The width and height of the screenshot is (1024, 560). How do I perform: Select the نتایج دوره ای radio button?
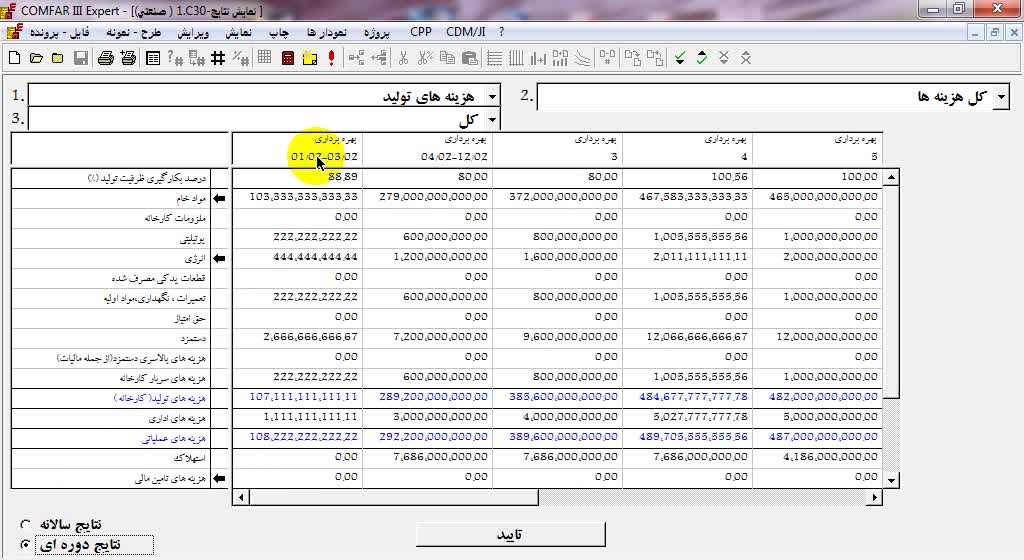26,545
